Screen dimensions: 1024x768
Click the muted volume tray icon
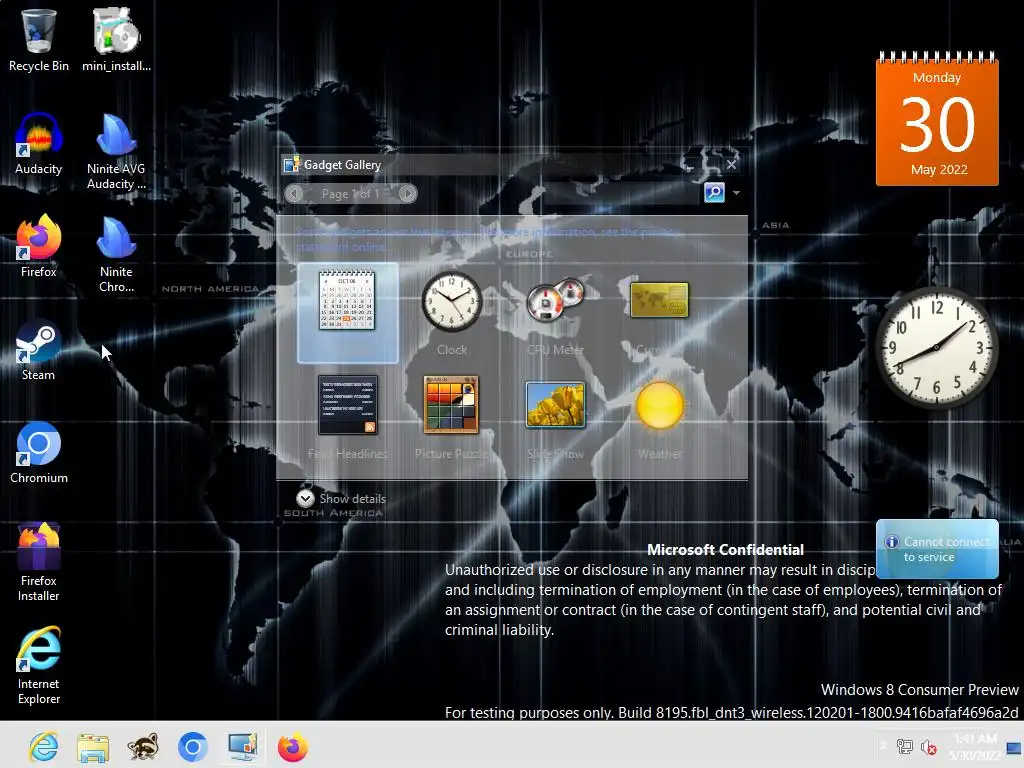click(x=928, y=746)
